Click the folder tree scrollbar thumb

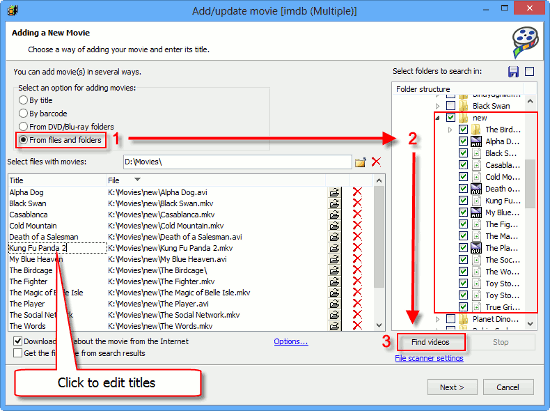(x=530, y=183)
